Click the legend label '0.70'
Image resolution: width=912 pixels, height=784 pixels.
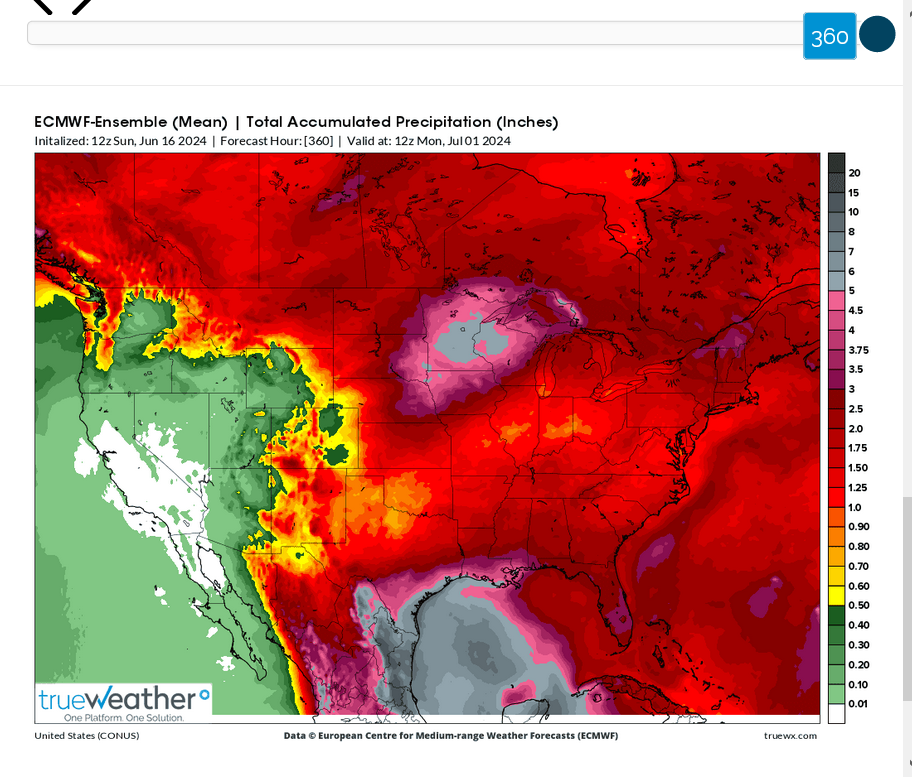point(858,565)
